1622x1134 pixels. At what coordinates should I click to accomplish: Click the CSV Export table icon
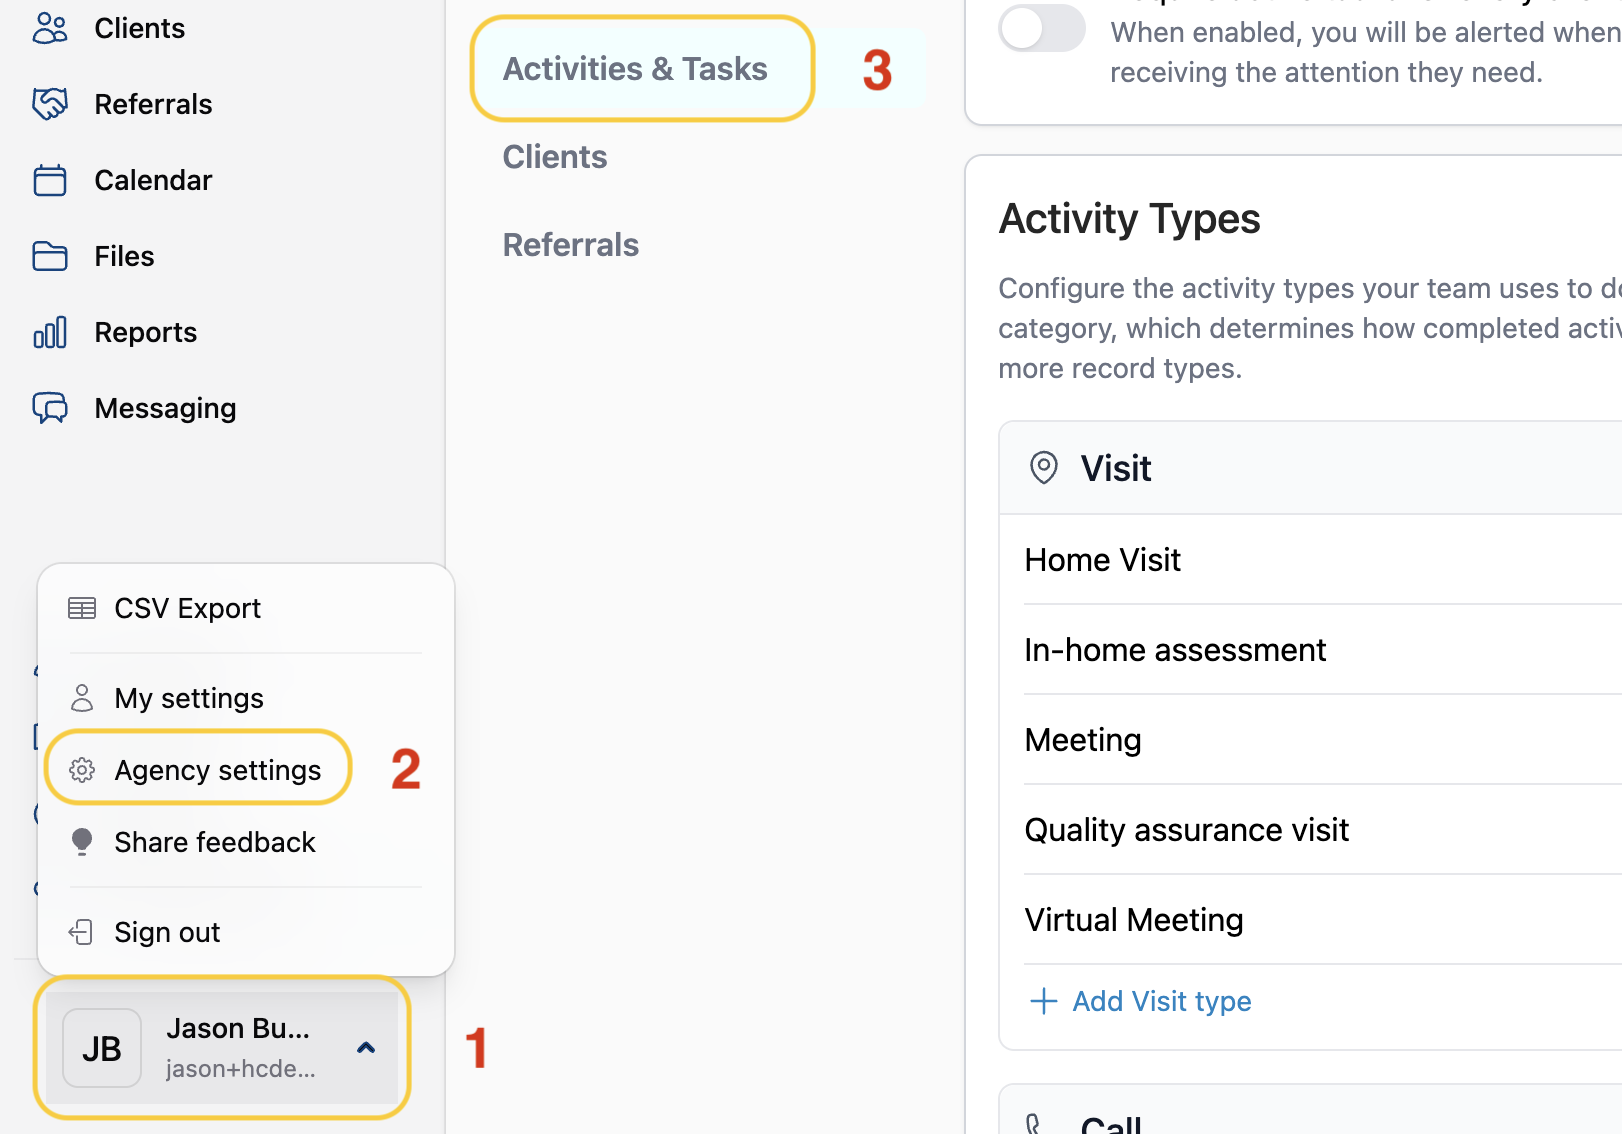(x=82, y=608)
